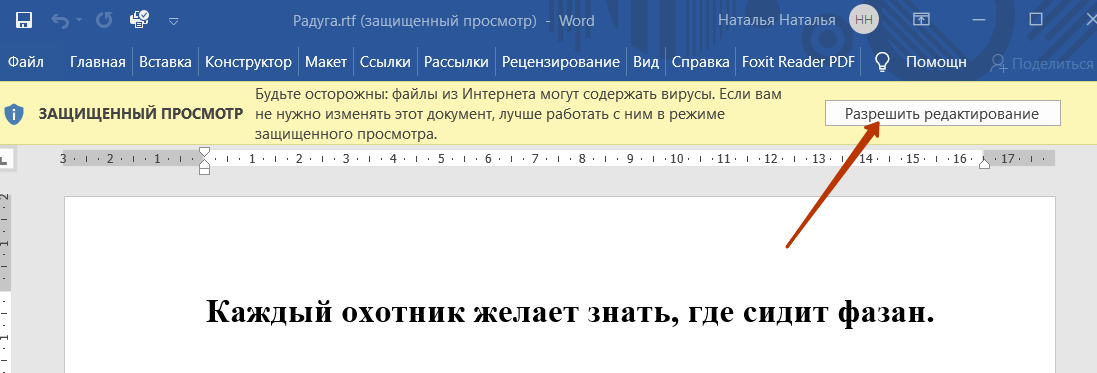Switch to the Вставка tab
The image size is (1097, 373).
(x=165, y=62)
